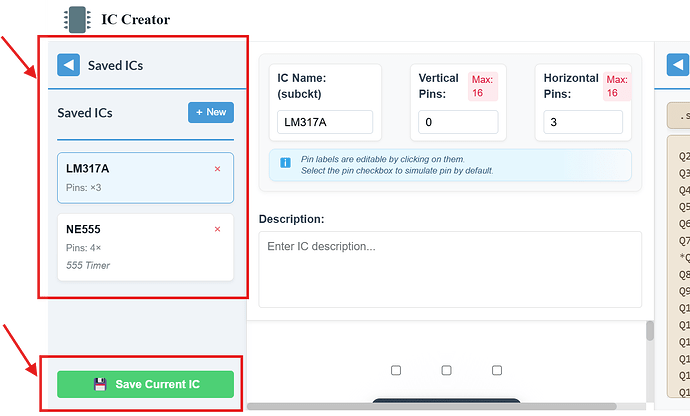Image resolution: width=690 pixels, height=416 pixels.
Task: Click the Vertical Pins number field
Action: (x=458, y=122)
